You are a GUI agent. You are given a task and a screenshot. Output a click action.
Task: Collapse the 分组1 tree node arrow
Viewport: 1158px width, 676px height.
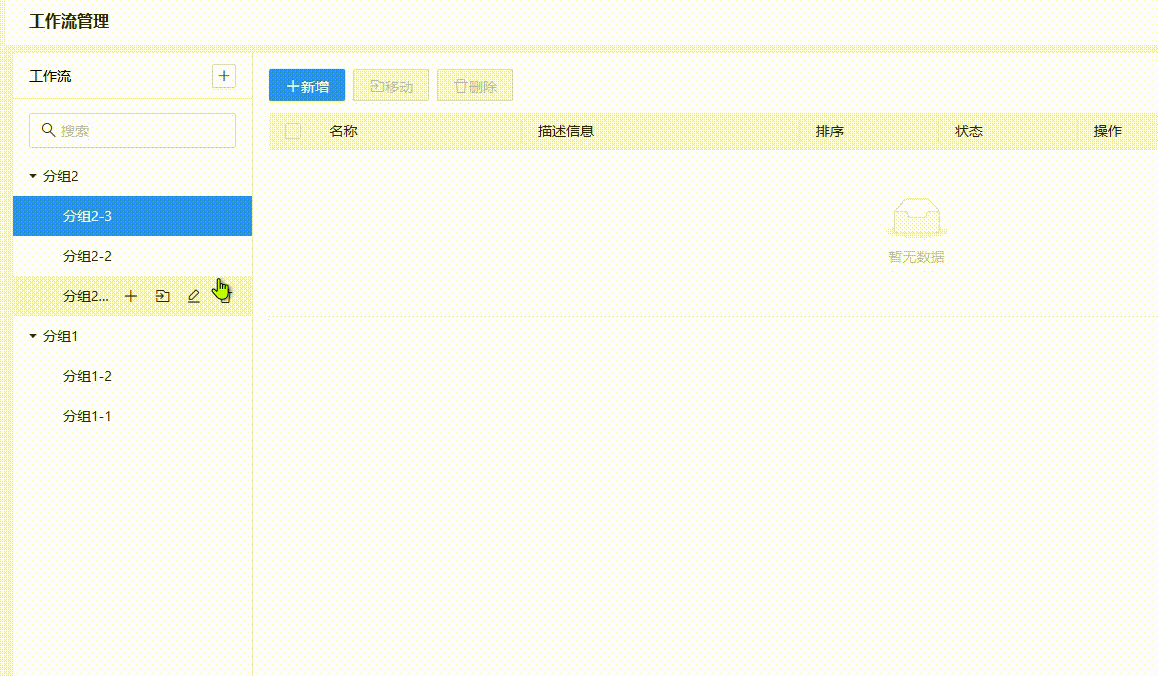tap(33, 336)
